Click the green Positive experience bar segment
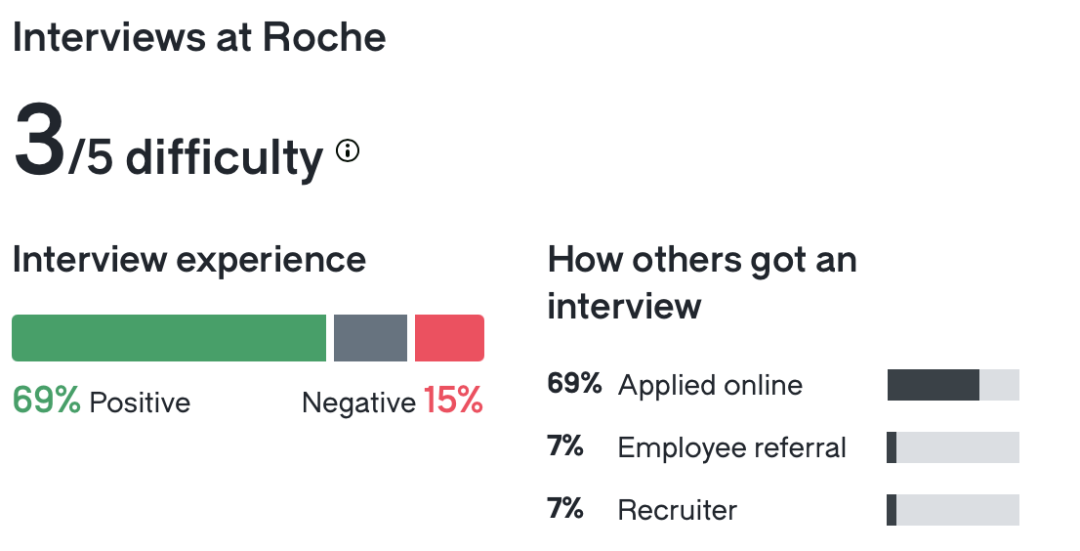 [x=169, y=338]
